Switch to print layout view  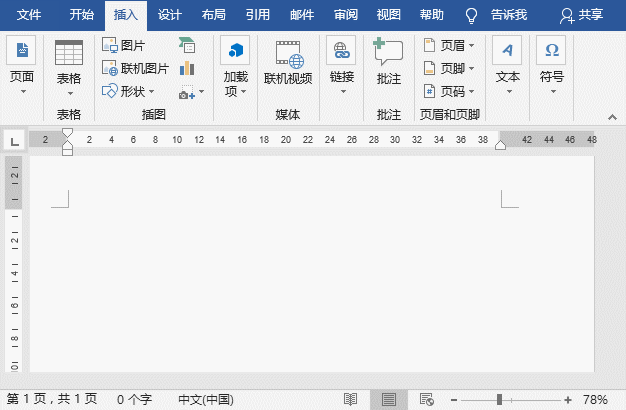pos(388,399)
